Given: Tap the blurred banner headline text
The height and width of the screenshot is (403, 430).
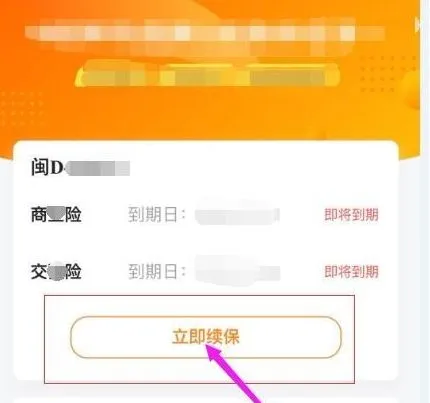Looking at the screenshot, I should click(205, 33).
